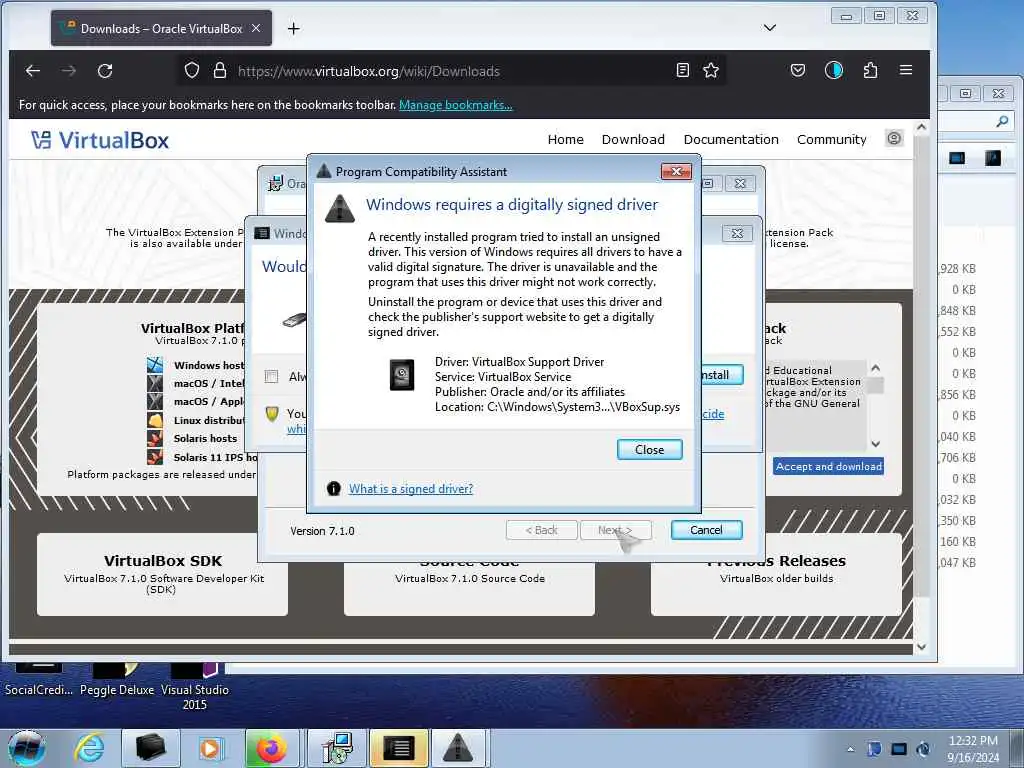Open Firefox from the taskbar
The height and width of the screenshot is (768, 1024).
coord(272,748)
